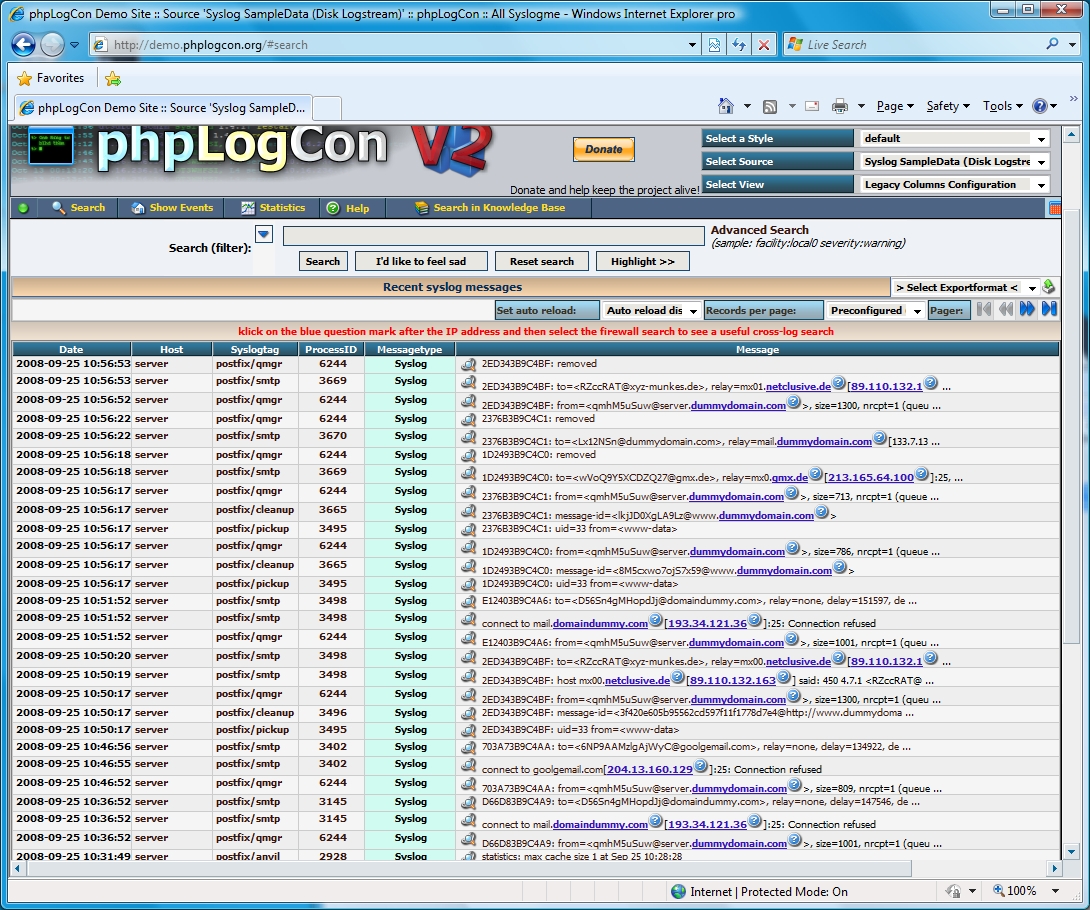Click the Home icon in command bar
Image resolution: width=1090 pixels, height=910 pixels.
click(x=726, y=106)
